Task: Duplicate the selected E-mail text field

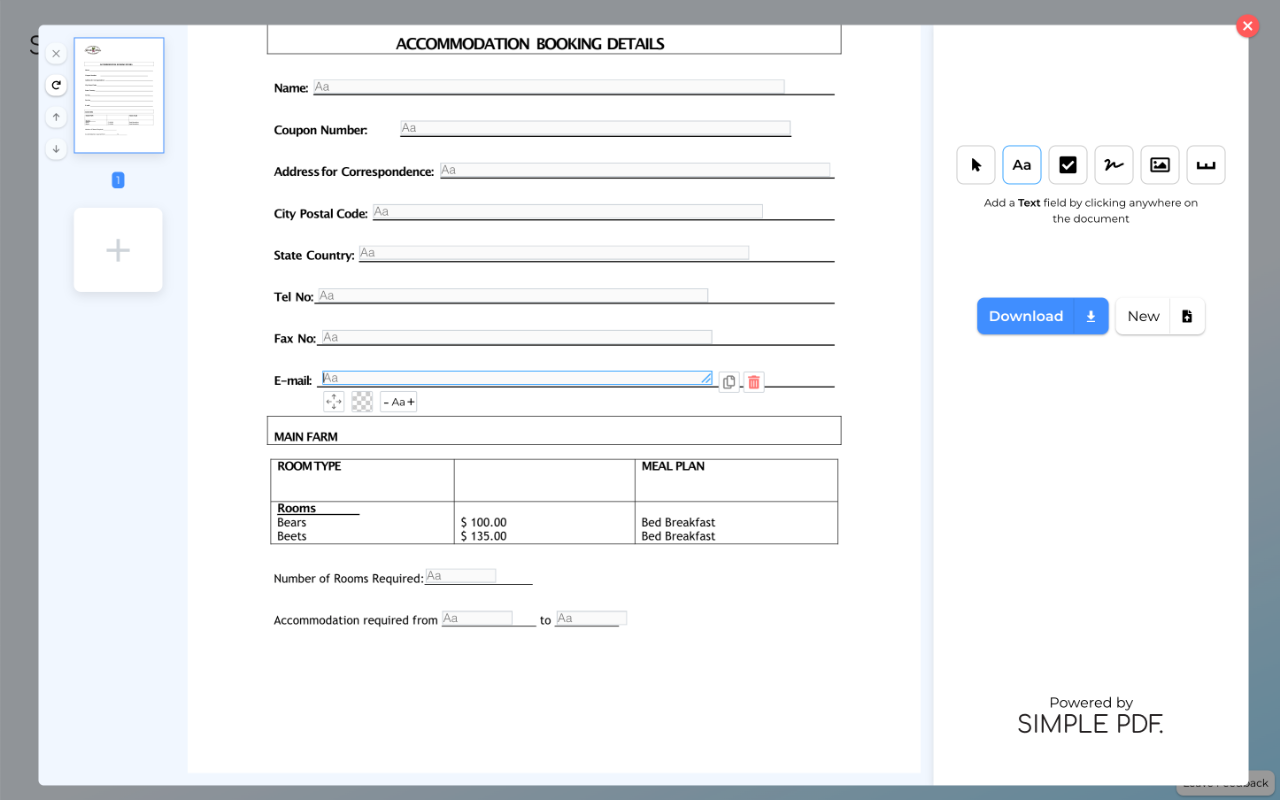Action: click(x=729, y=382)
